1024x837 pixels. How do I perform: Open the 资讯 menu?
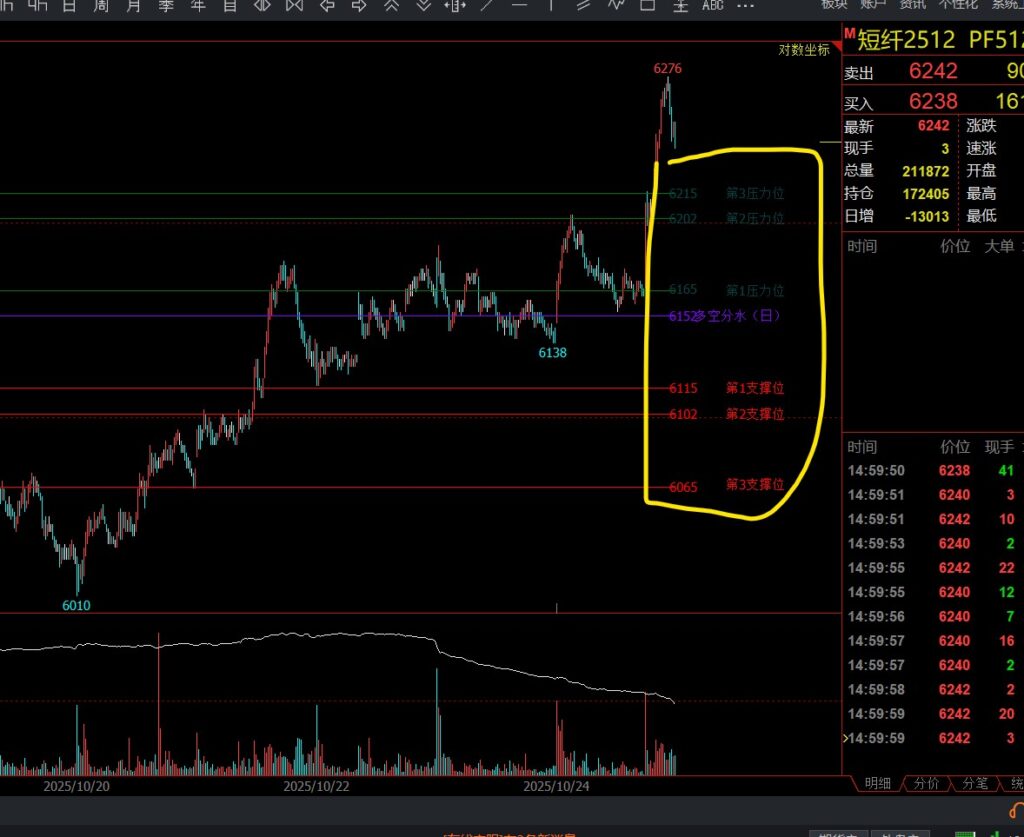[912, 4]
